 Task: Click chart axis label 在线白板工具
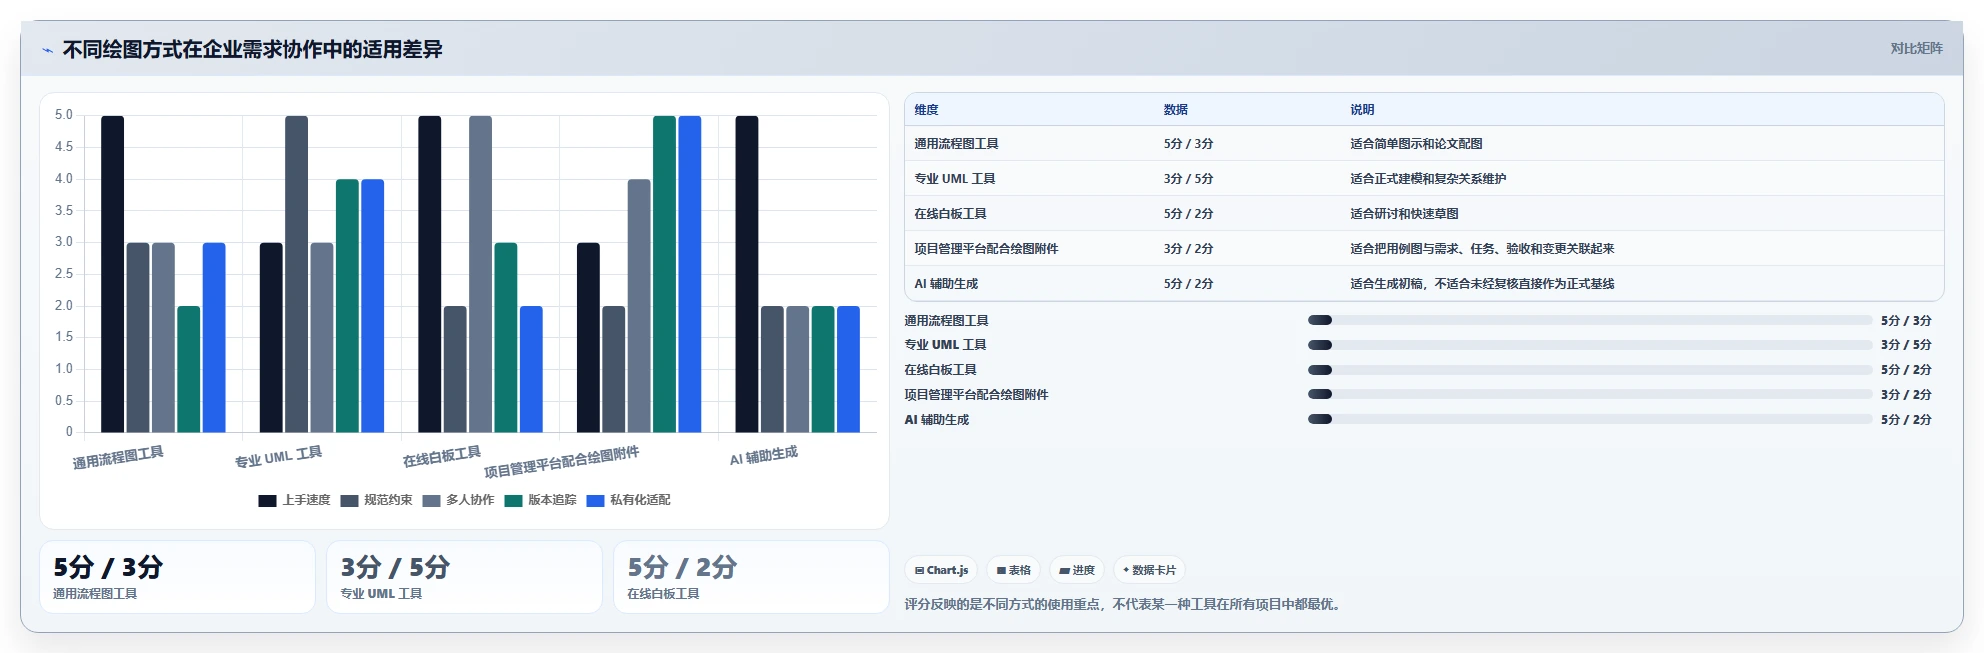coord(441,457)
